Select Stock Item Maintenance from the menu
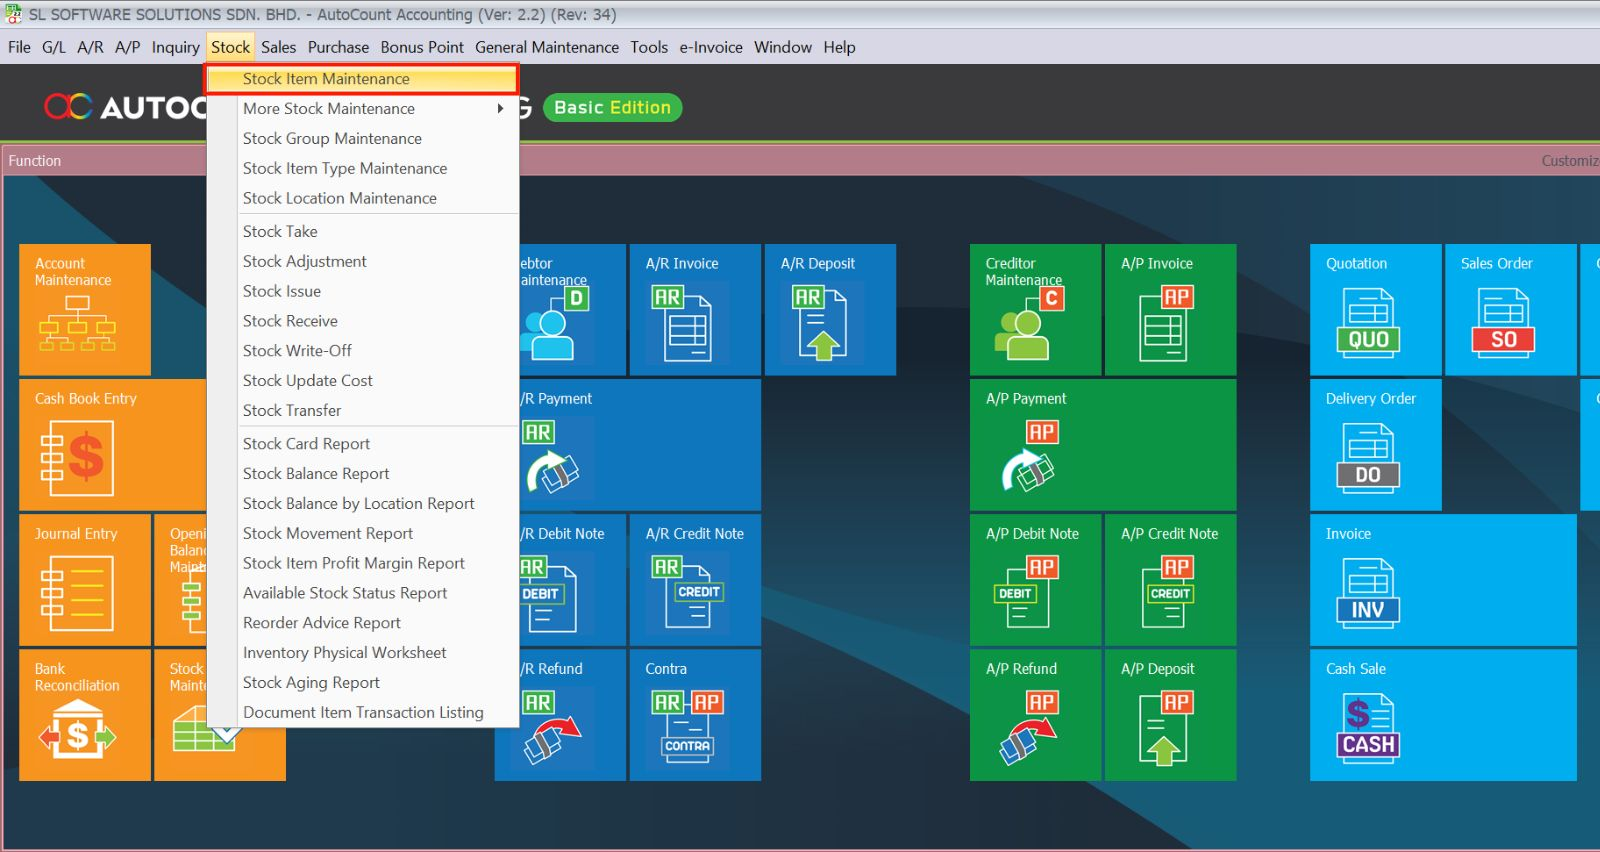This screenshot has width=1600, height=852. point(326,79)
